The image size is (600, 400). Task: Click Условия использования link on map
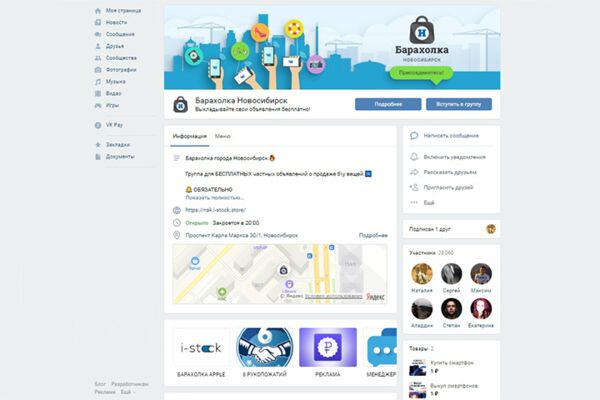tap(333, 296)
